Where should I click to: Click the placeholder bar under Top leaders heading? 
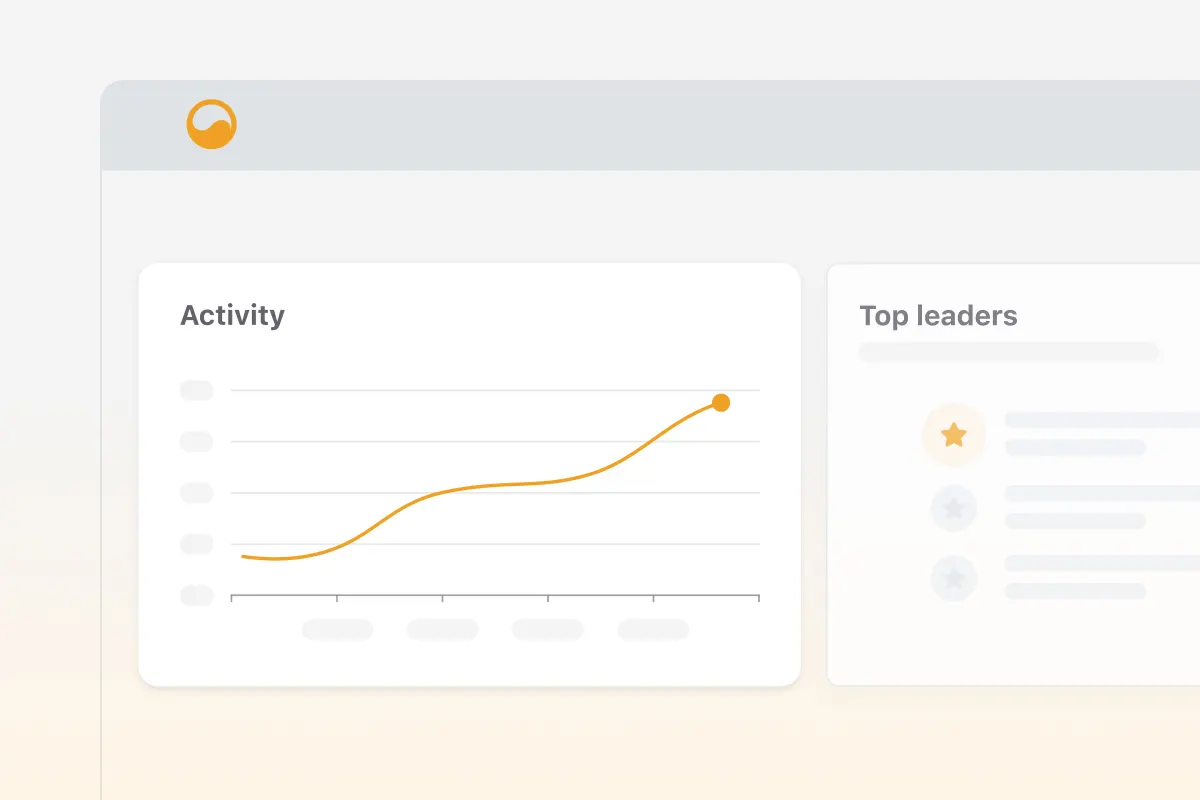click(1008, 352)
